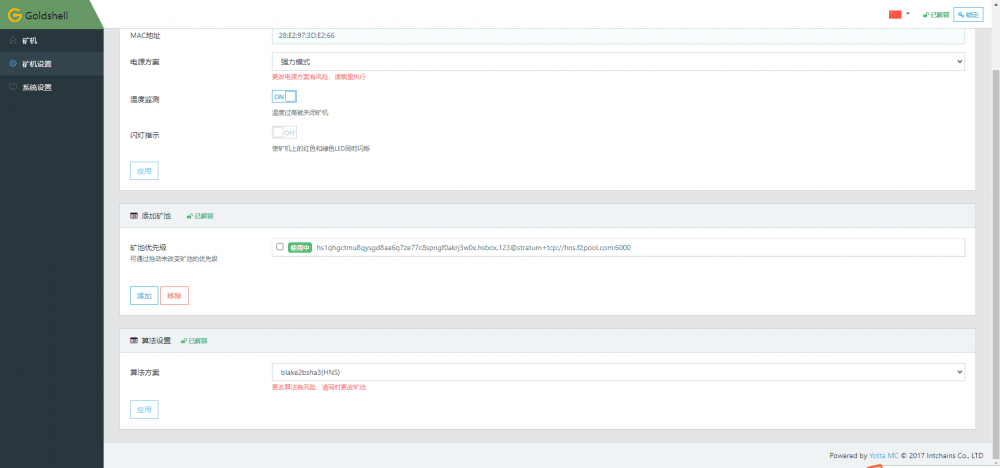Click the green unlocked padlock in header
This screenshot has width=1000, height=468.
[x=925, y=15]
